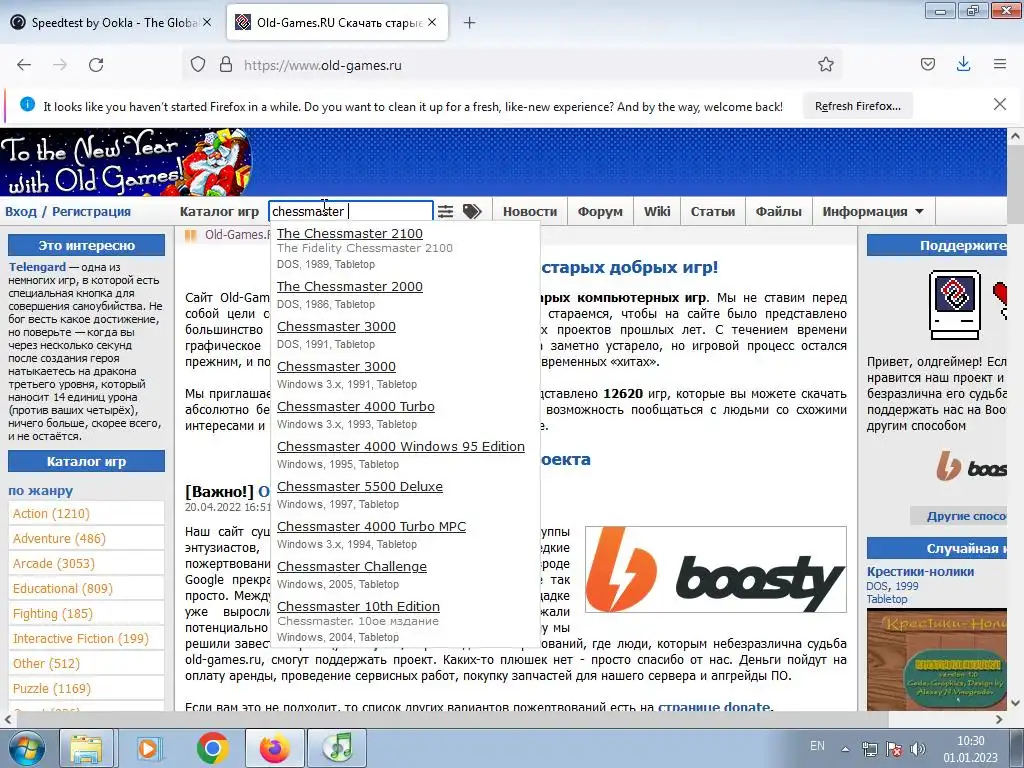
Task: Select Chessmaster 5500 Deluxe suggestion
Action: pyautogui.click(x=360, y=487)
